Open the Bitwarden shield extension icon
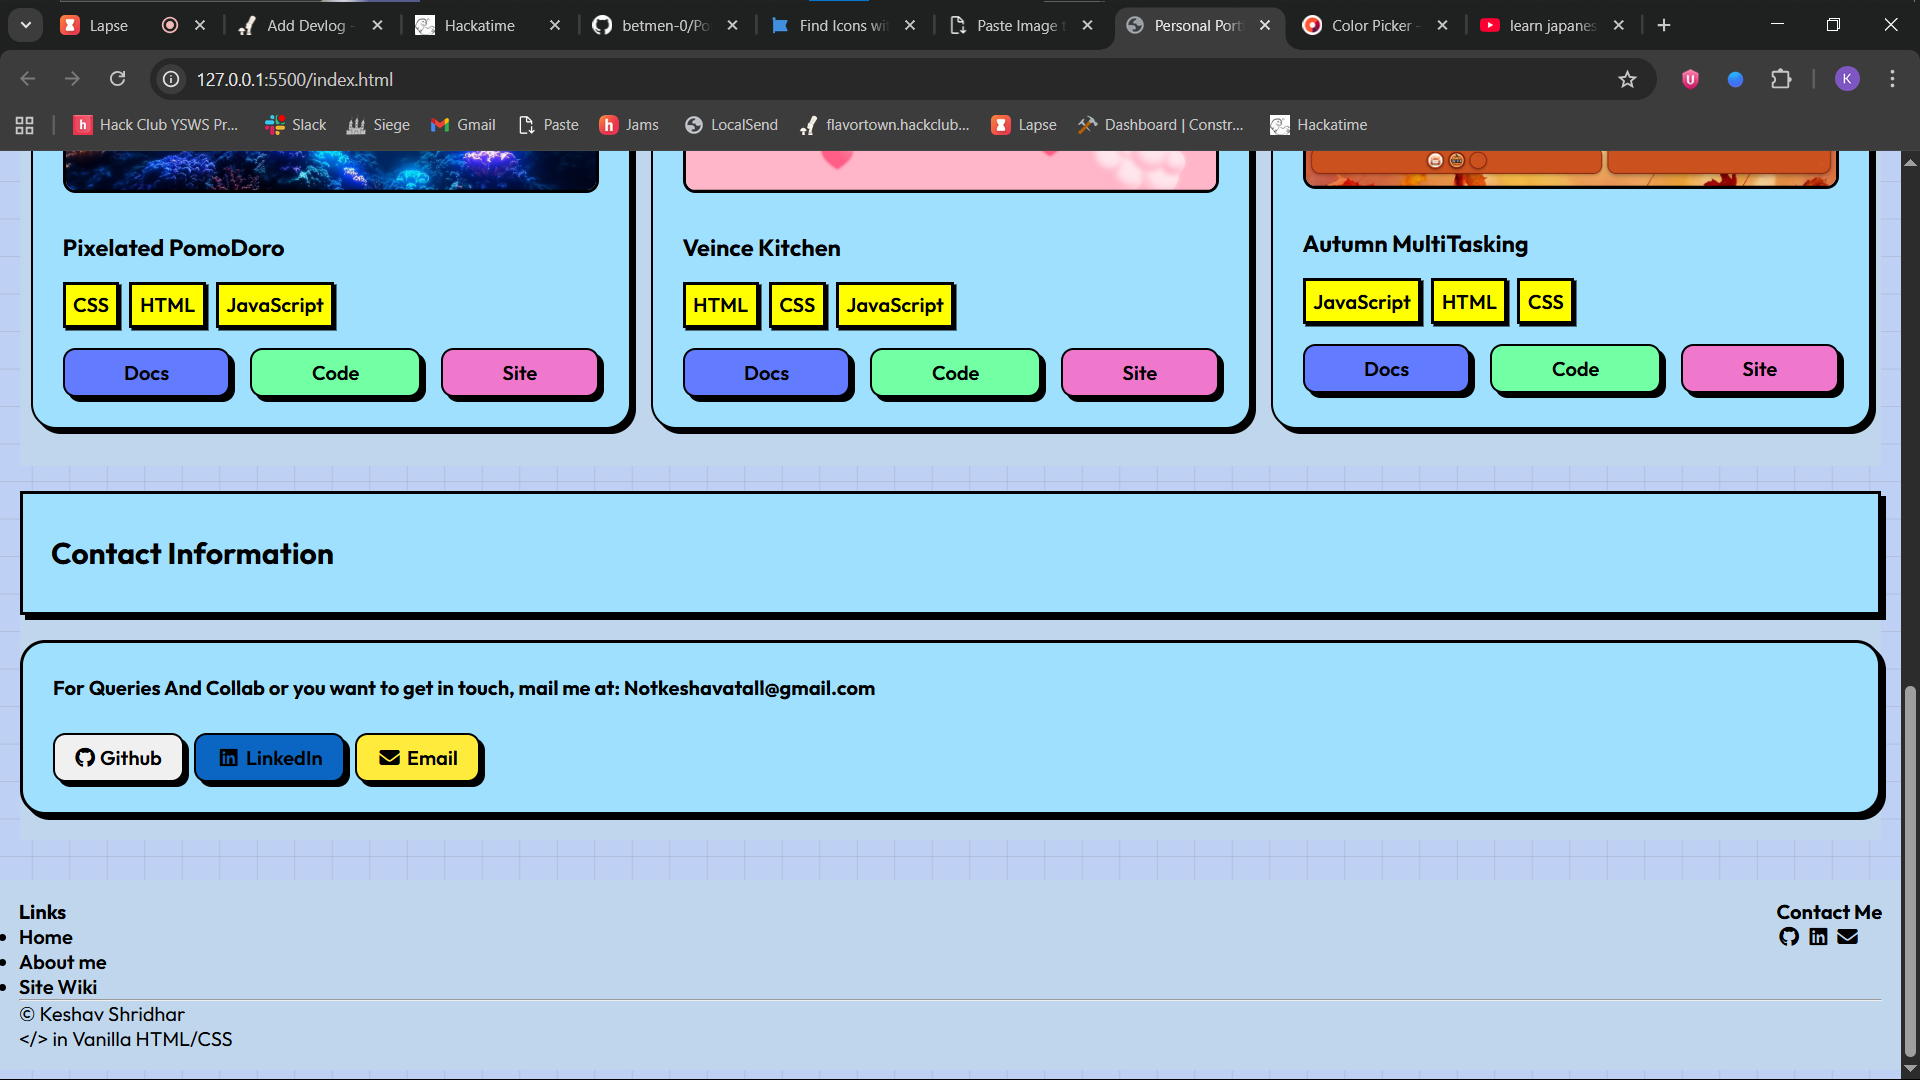The height and width of the screenshot is (1080, 1920). tap(1690, 79)
